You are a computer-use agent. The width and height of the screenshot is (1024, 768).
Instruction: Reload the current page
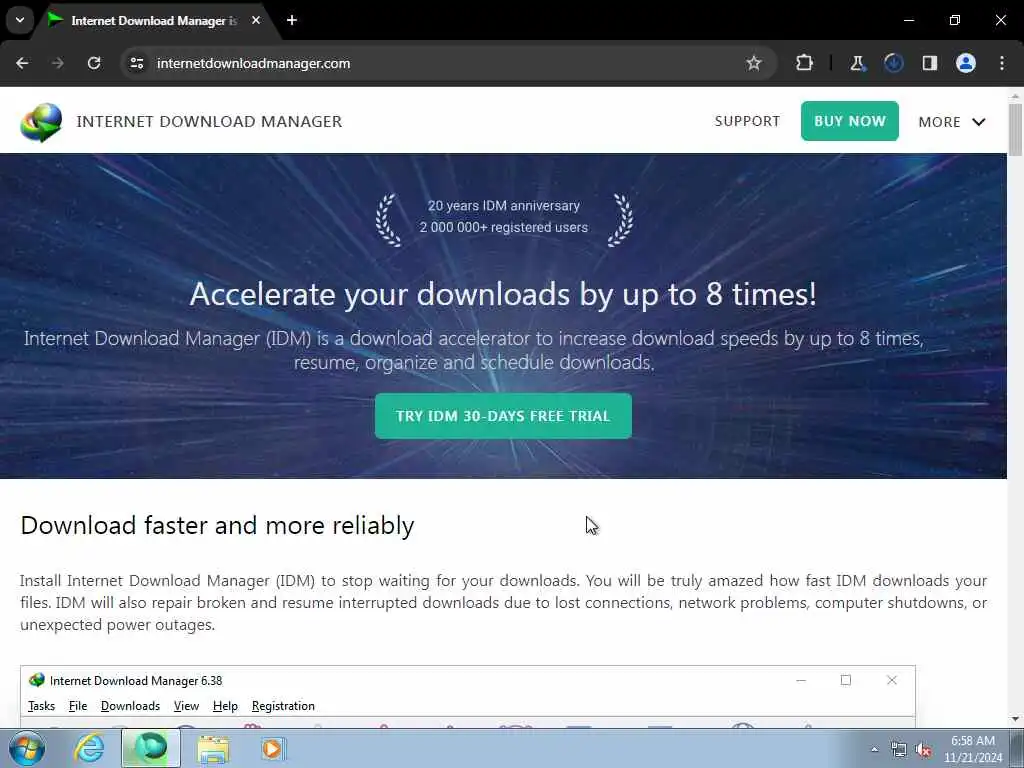point(94,63)
